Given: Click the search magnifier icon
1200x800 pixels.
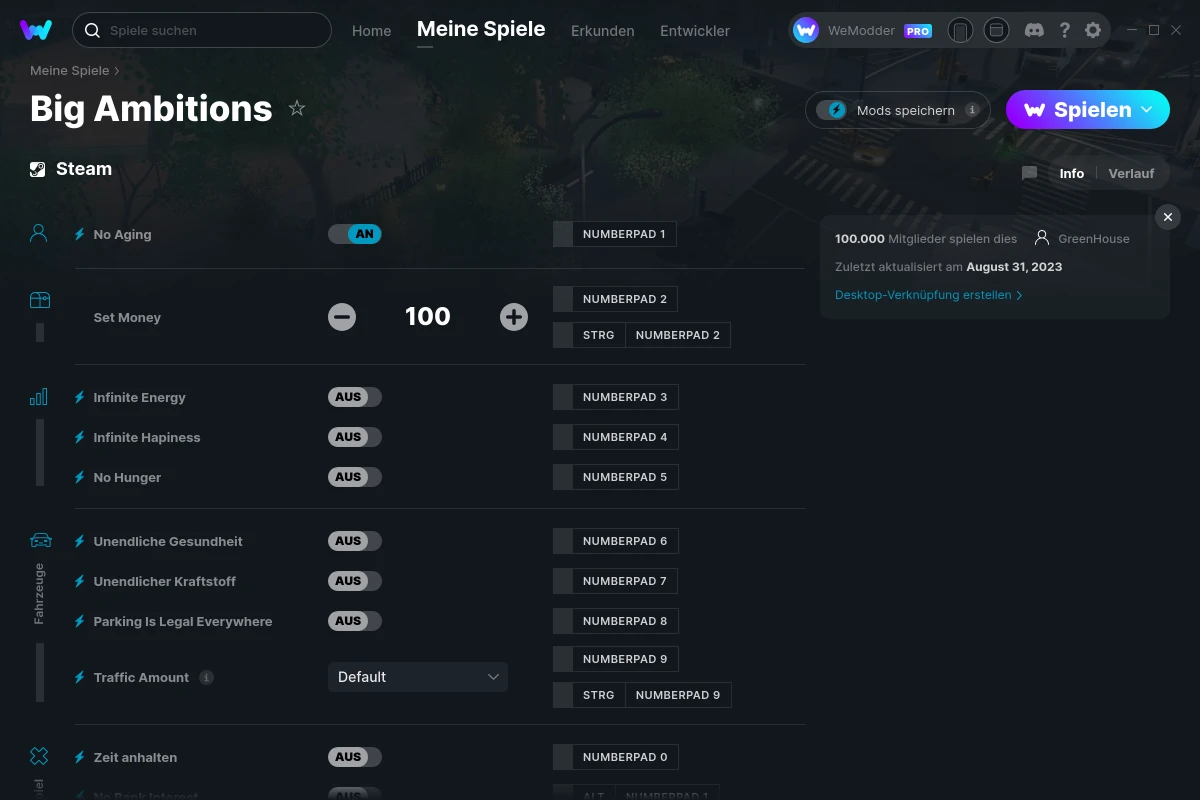Looking at the screenshot, I should pos(92,30).
